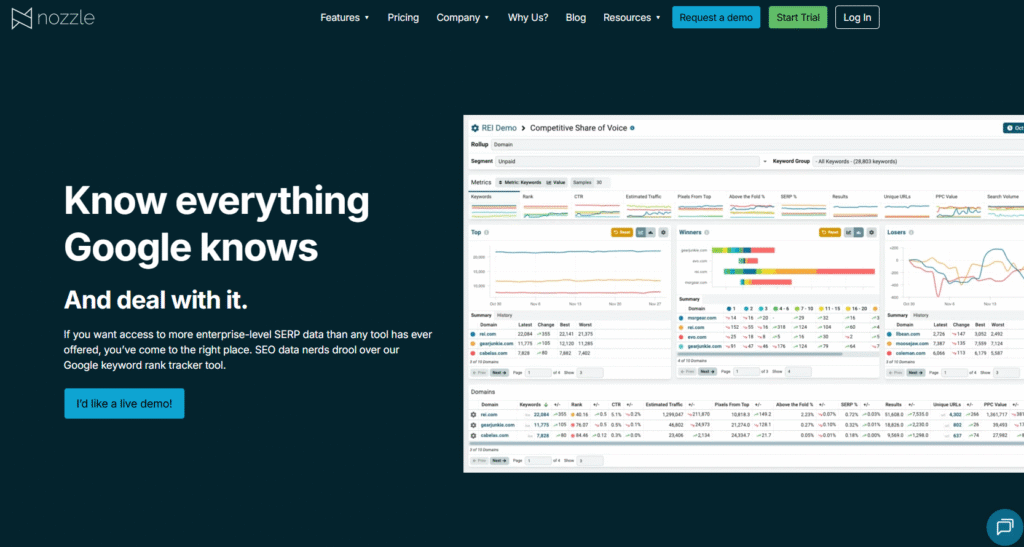Open settings gear in Top panel
Image resolution: width=1024 pixels, height=547 pixels.
coord(661,232)
